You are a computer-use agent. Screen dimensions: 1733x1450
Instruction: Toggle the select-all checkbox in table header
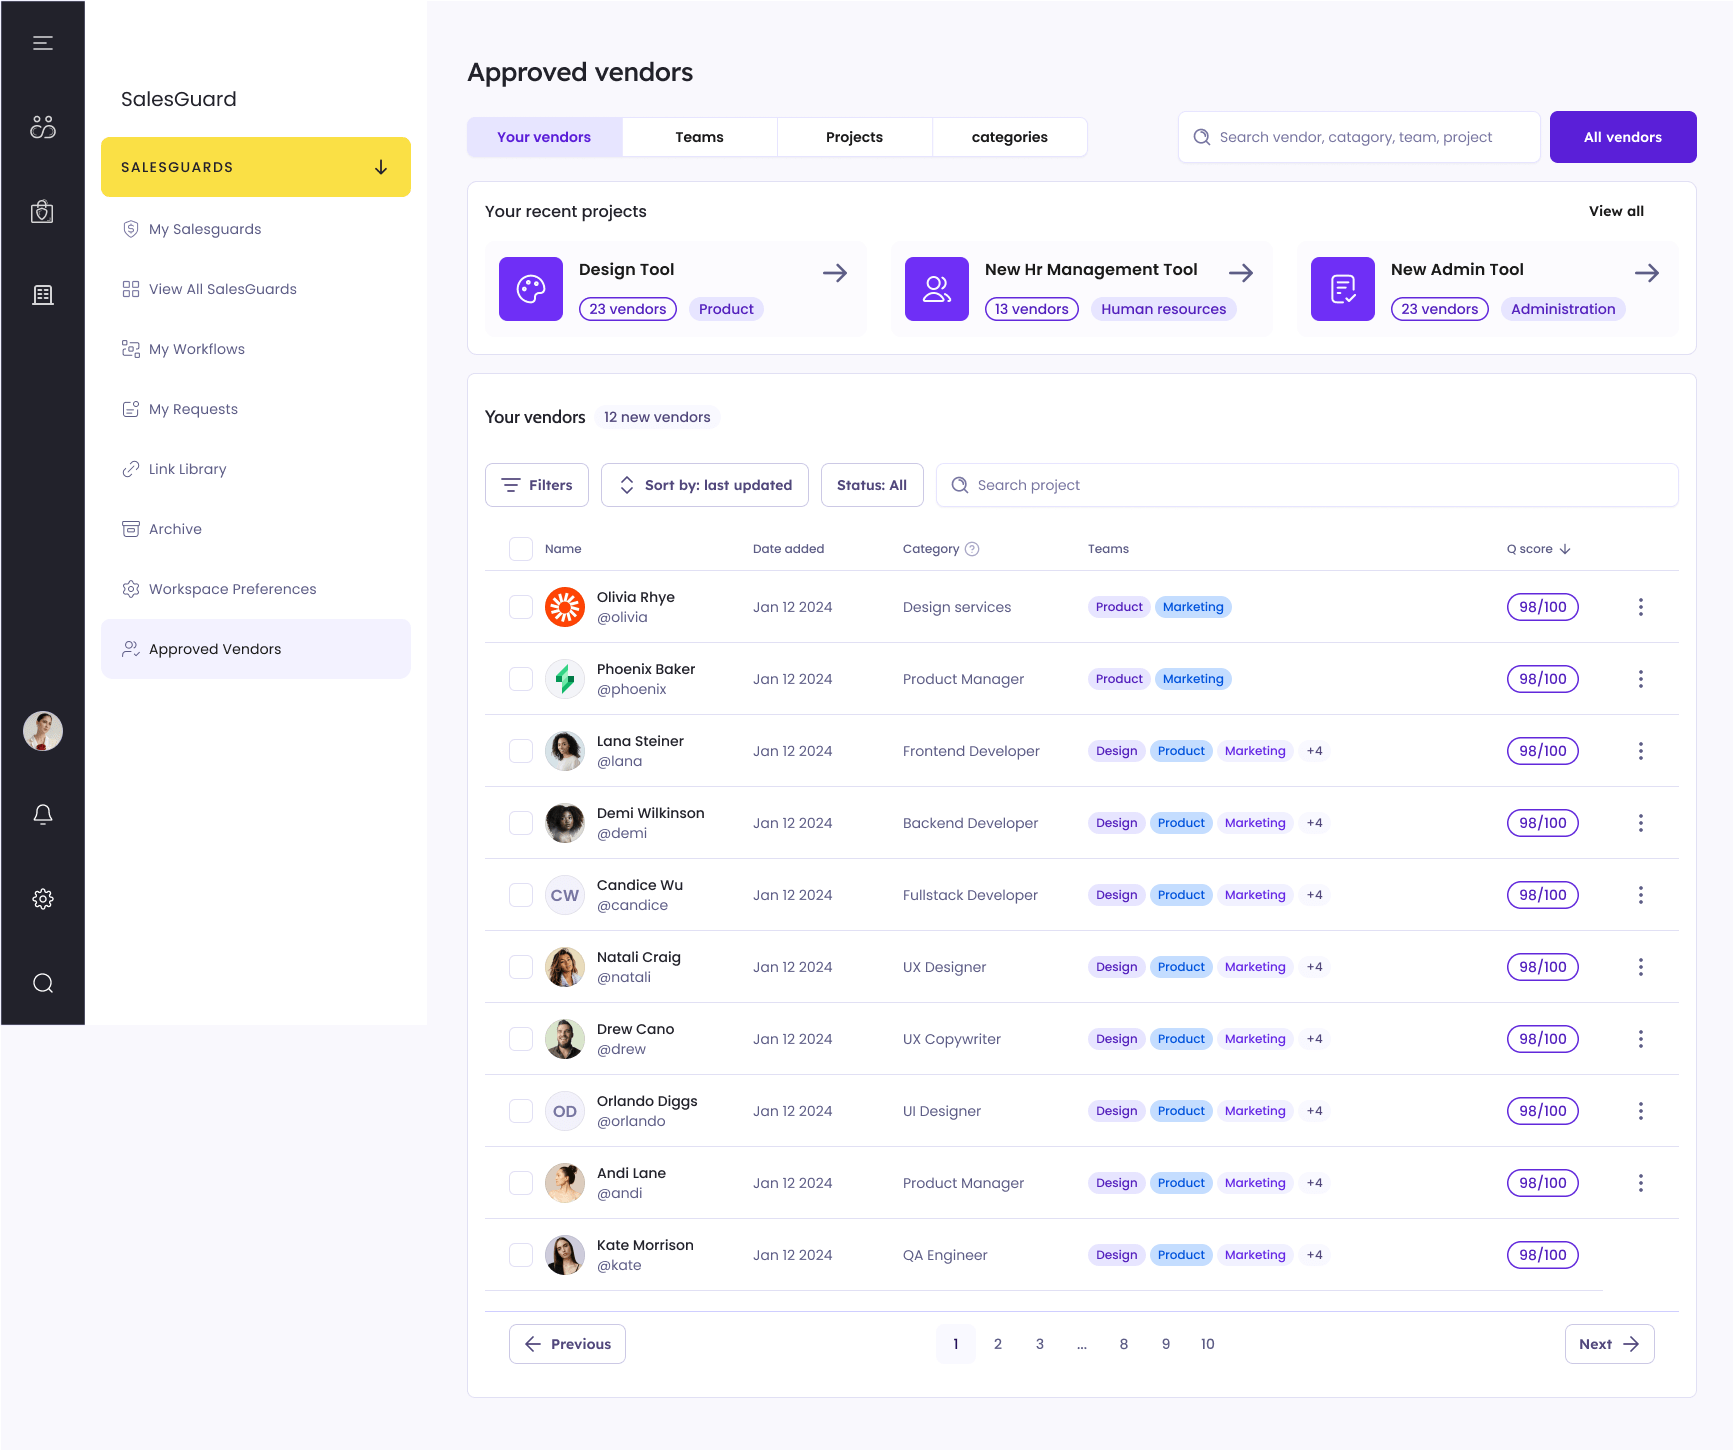[521, 549]
